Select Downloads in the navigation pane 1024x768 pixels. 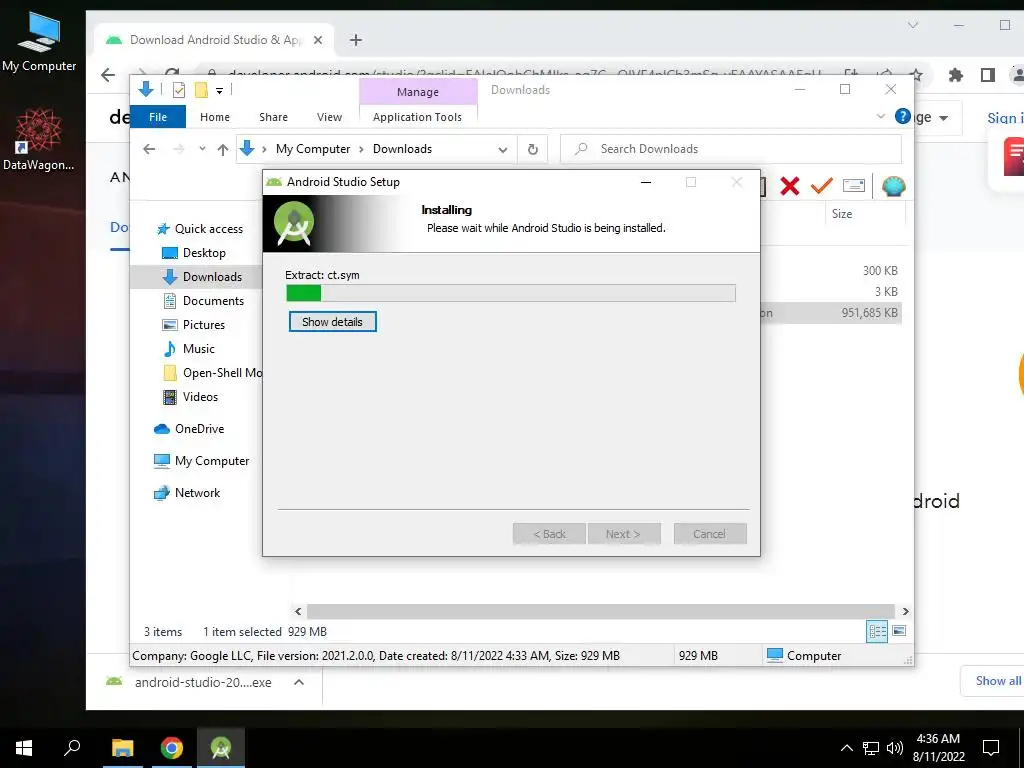pyautogui.click(x=202, y=277)
